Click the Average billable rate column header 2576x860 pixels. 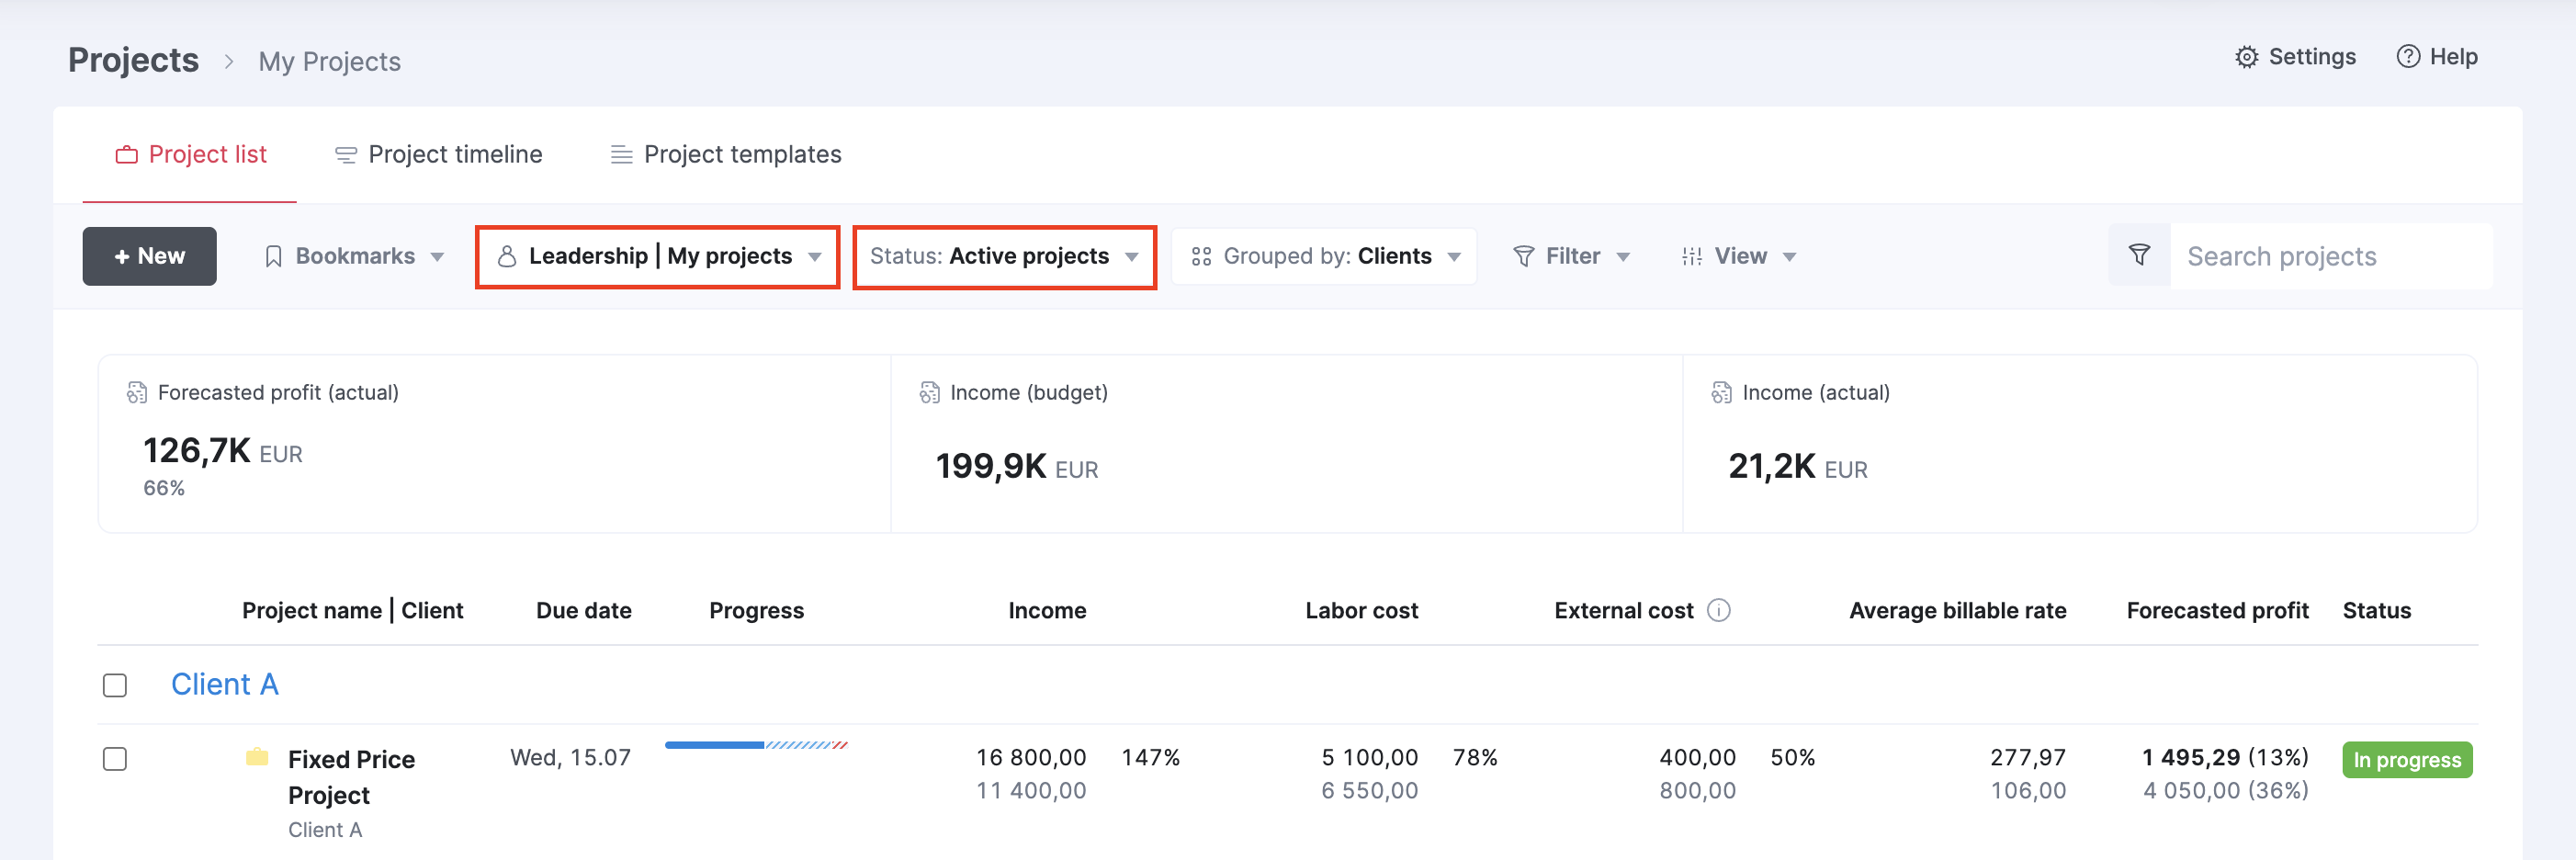tap(1958, 611)
